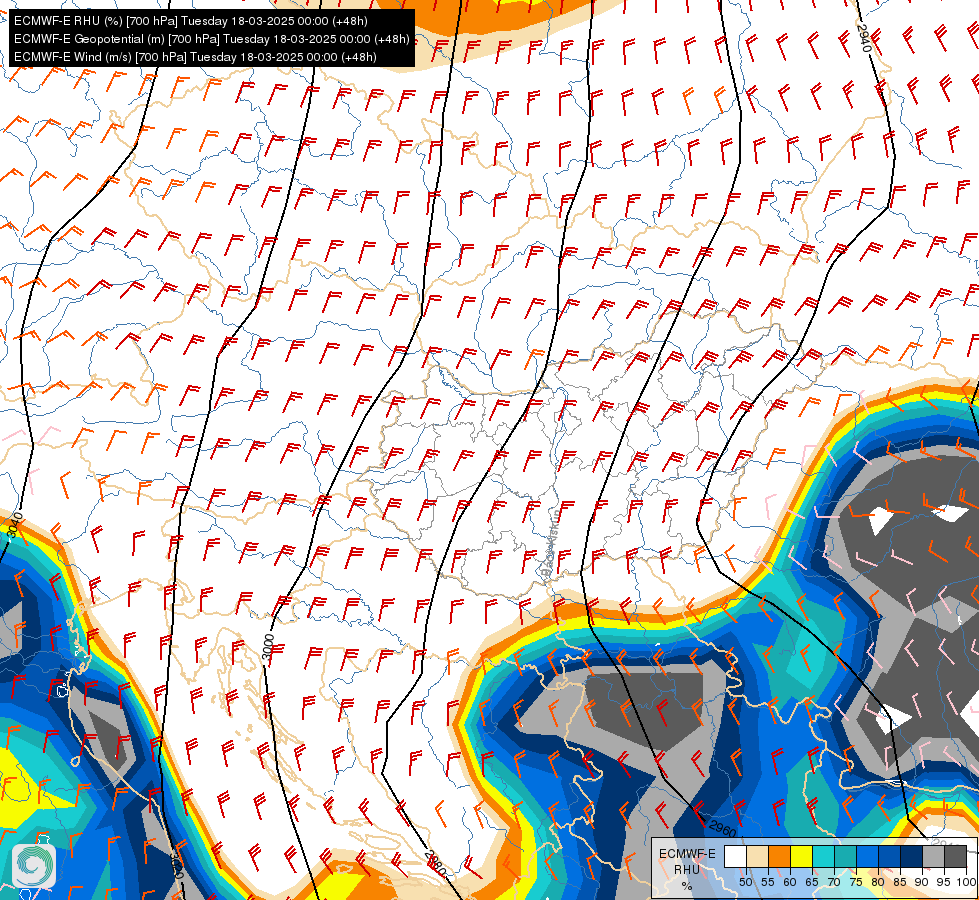Pick the light gray 90–95 legend swatch

coord(933,856)
